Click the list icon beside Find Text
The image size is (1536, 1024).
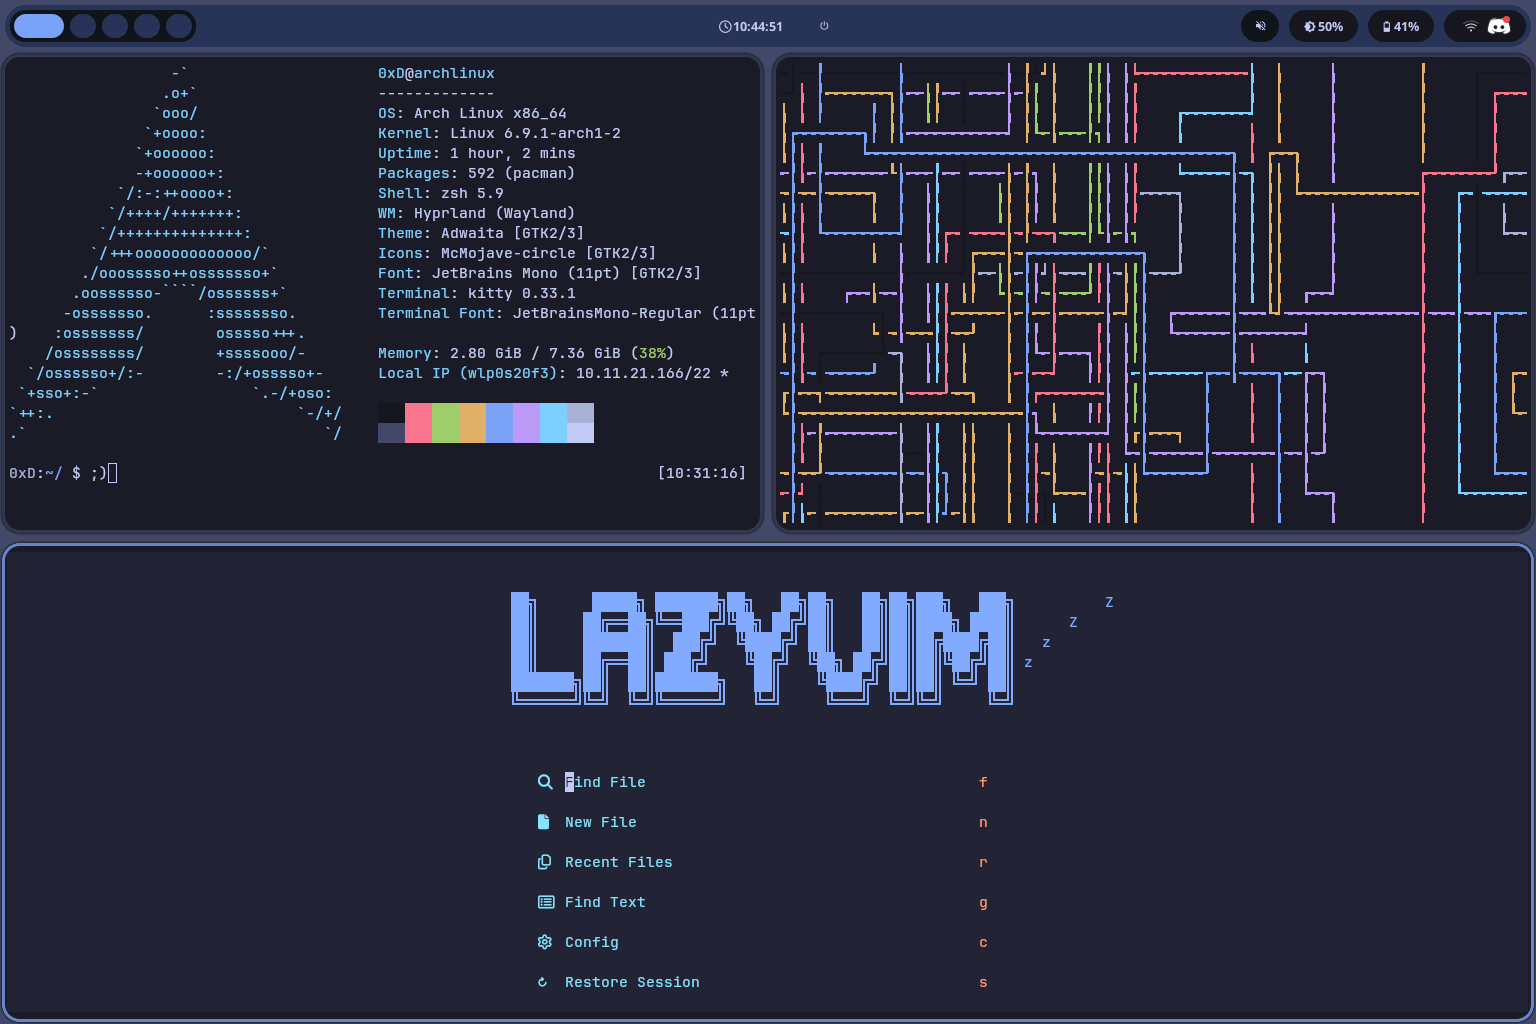[546, 902]
